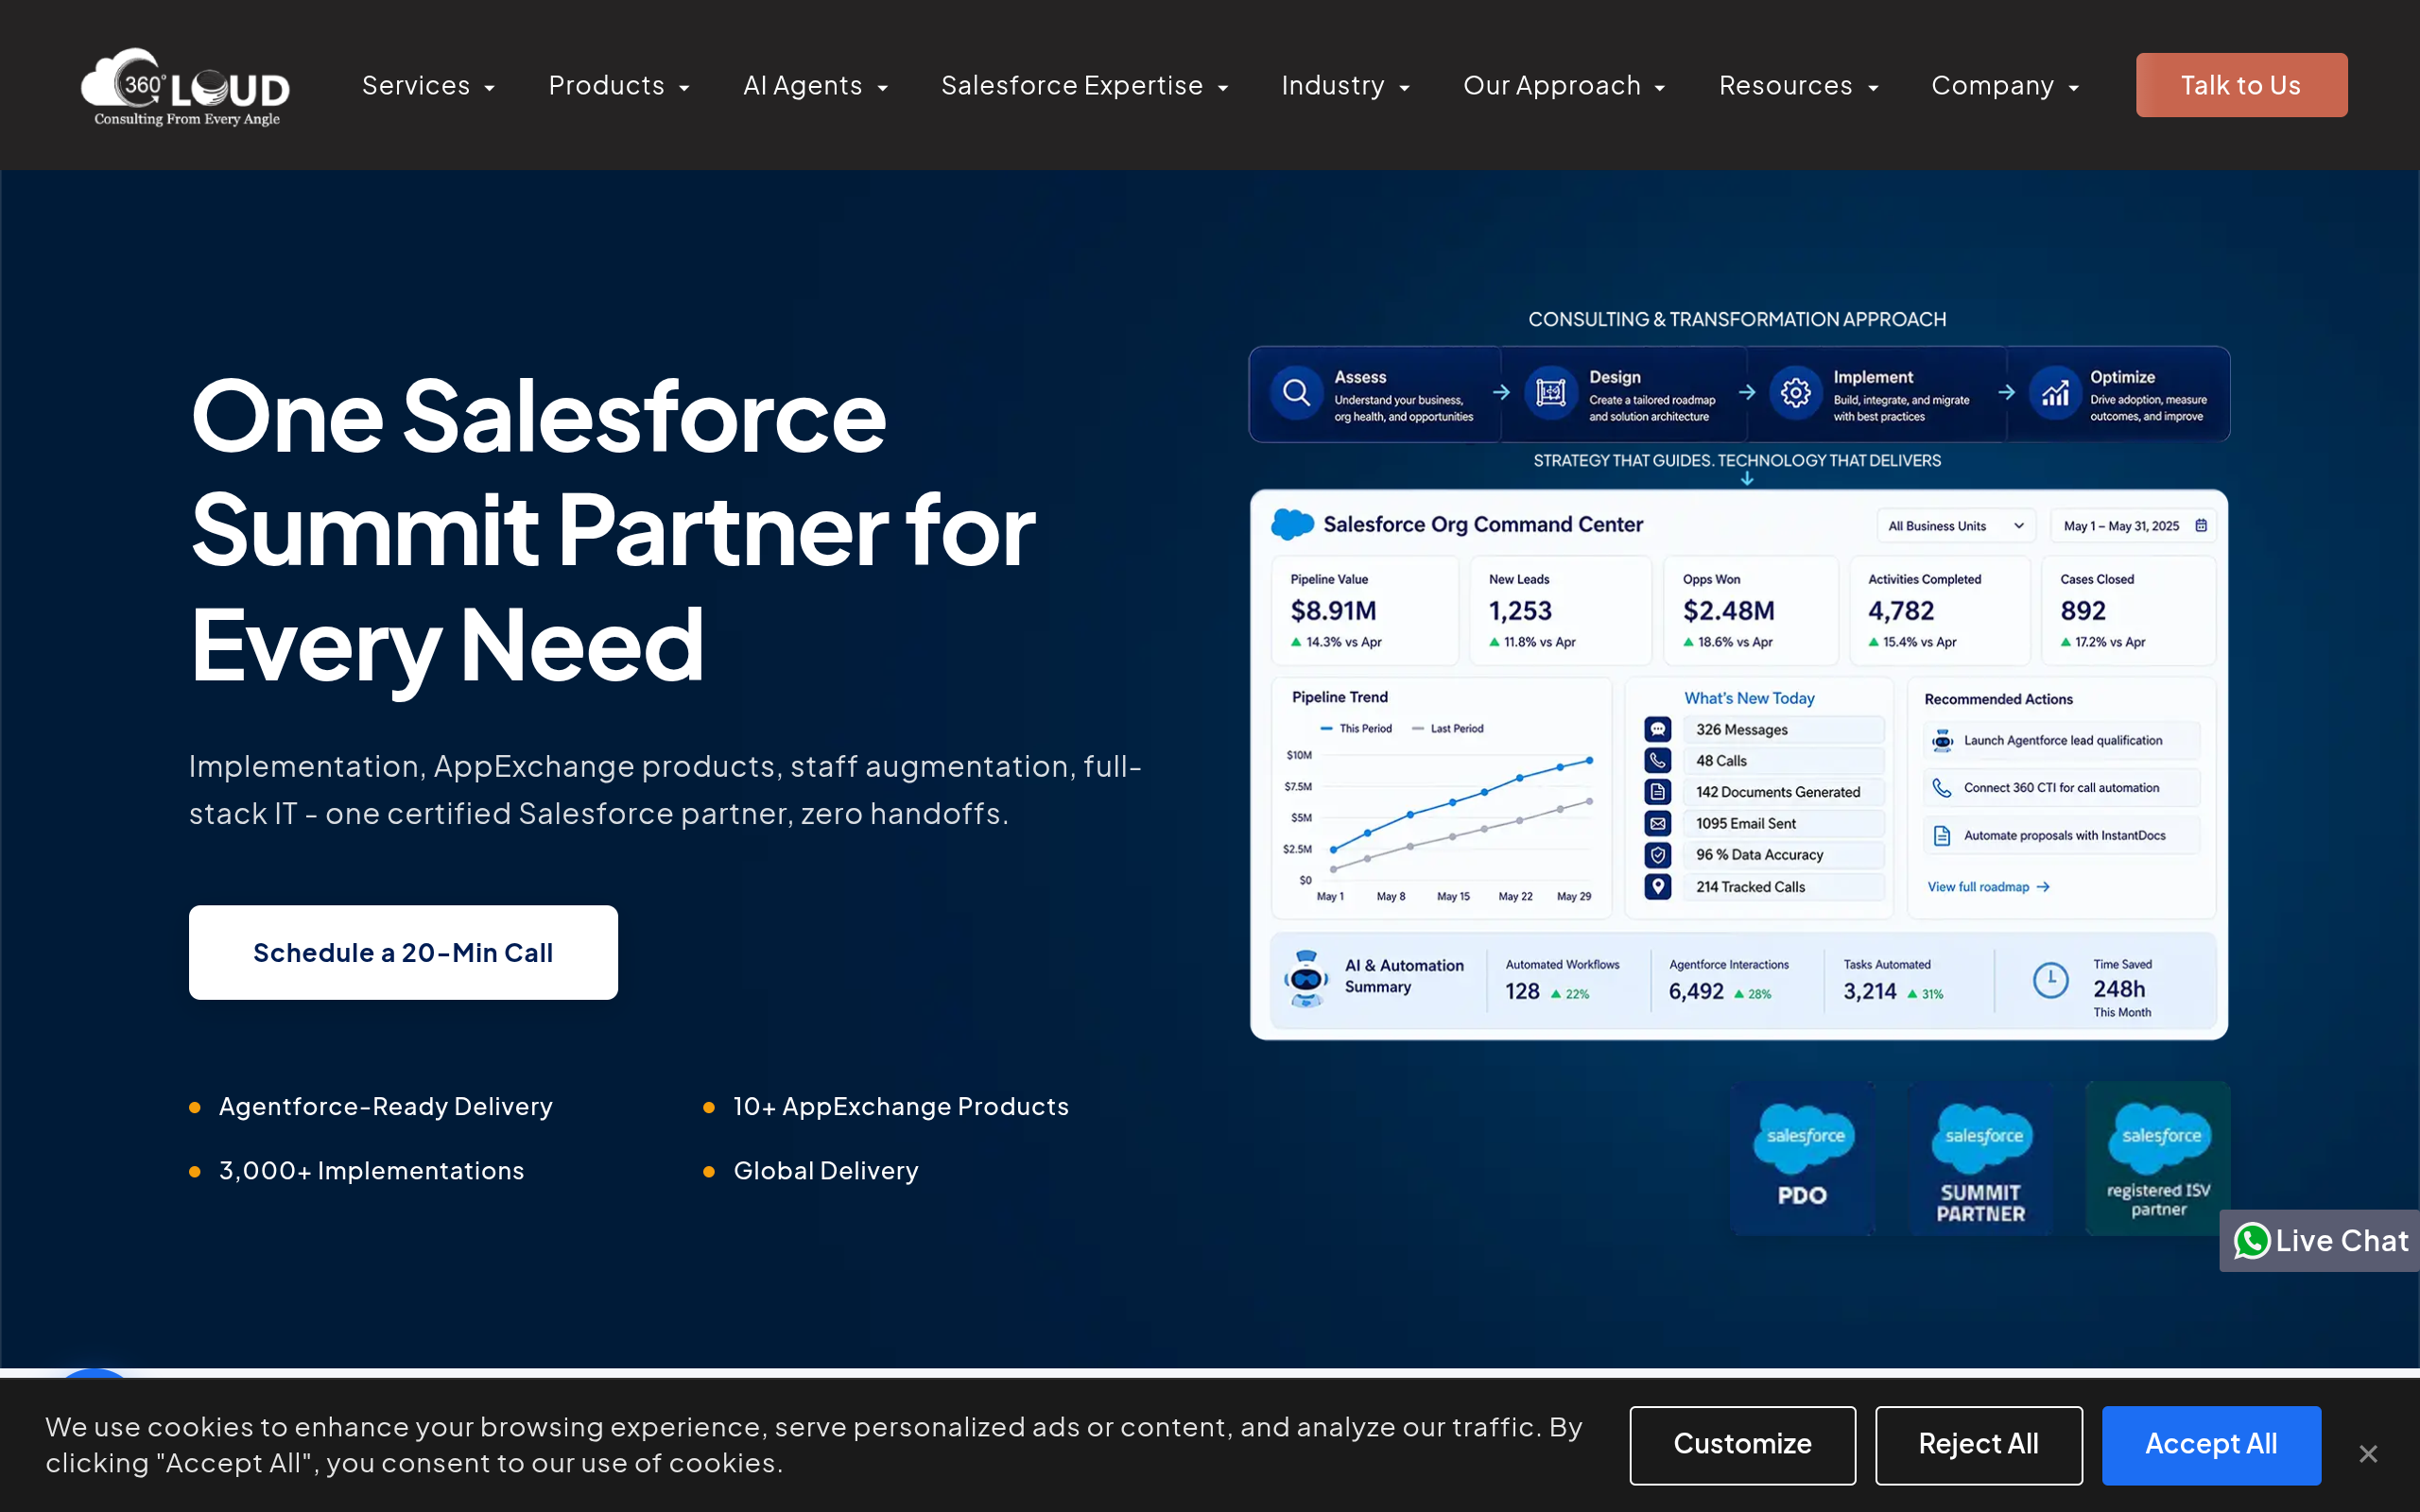
Task: Click the AI & Automation robot mascot
Action: click(x=1306, y=979)
